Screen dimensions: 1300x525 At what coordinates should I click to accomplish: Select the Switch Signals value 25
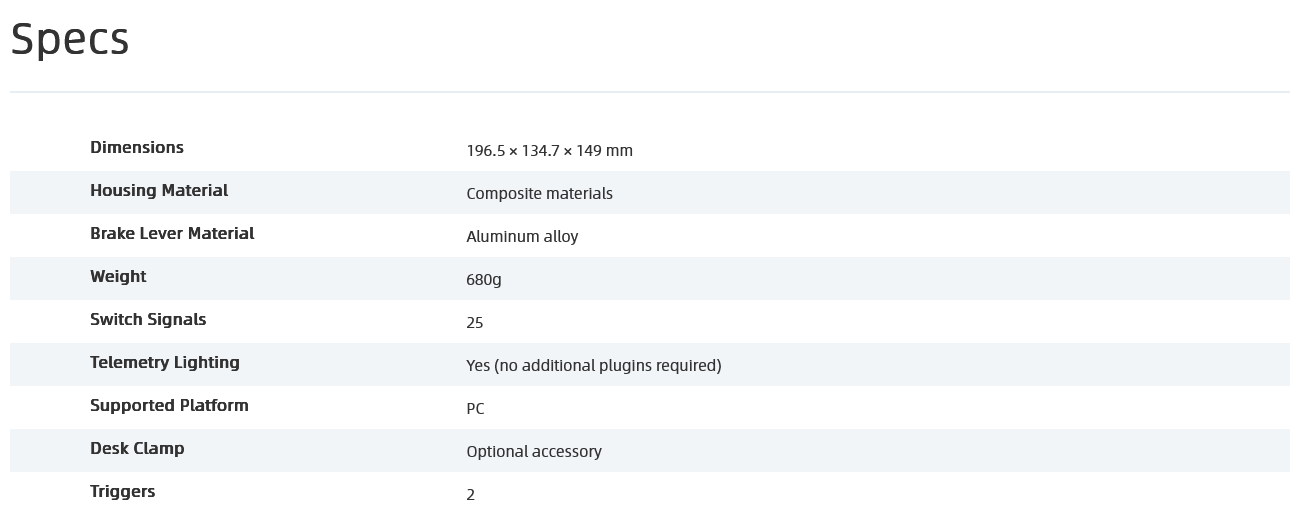475,323
